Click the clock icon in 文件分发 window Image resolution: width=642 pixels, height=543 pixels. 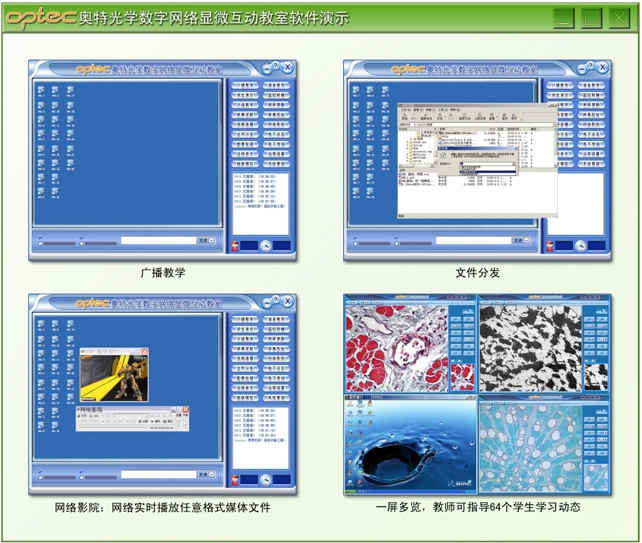581,245
